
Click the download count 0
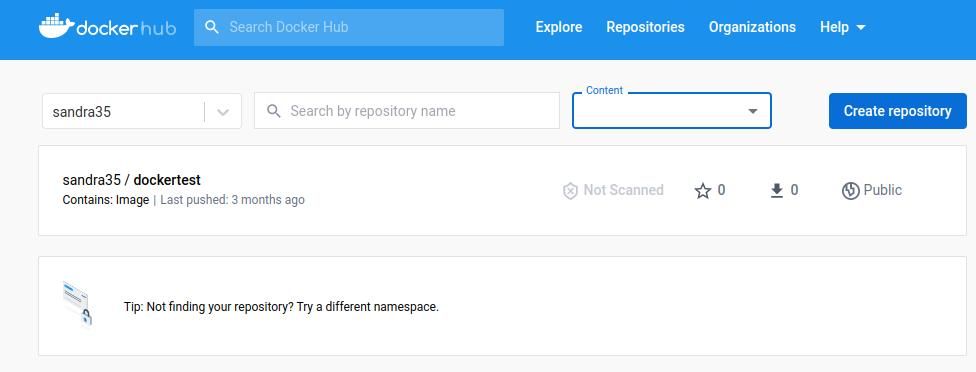tap(794, 190)
